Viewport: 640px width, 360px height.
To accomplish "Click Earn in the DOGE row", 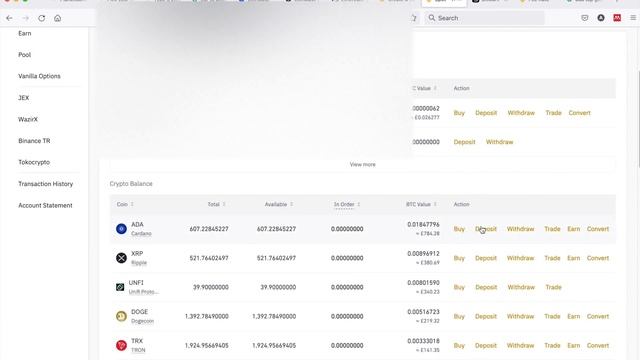I will (x=573, y=316).
